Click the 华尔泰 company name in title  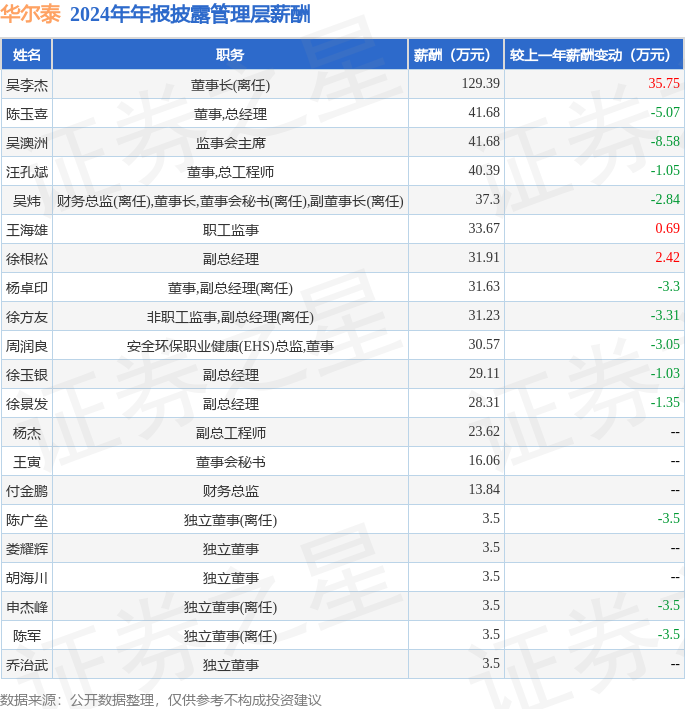point(30,14)
